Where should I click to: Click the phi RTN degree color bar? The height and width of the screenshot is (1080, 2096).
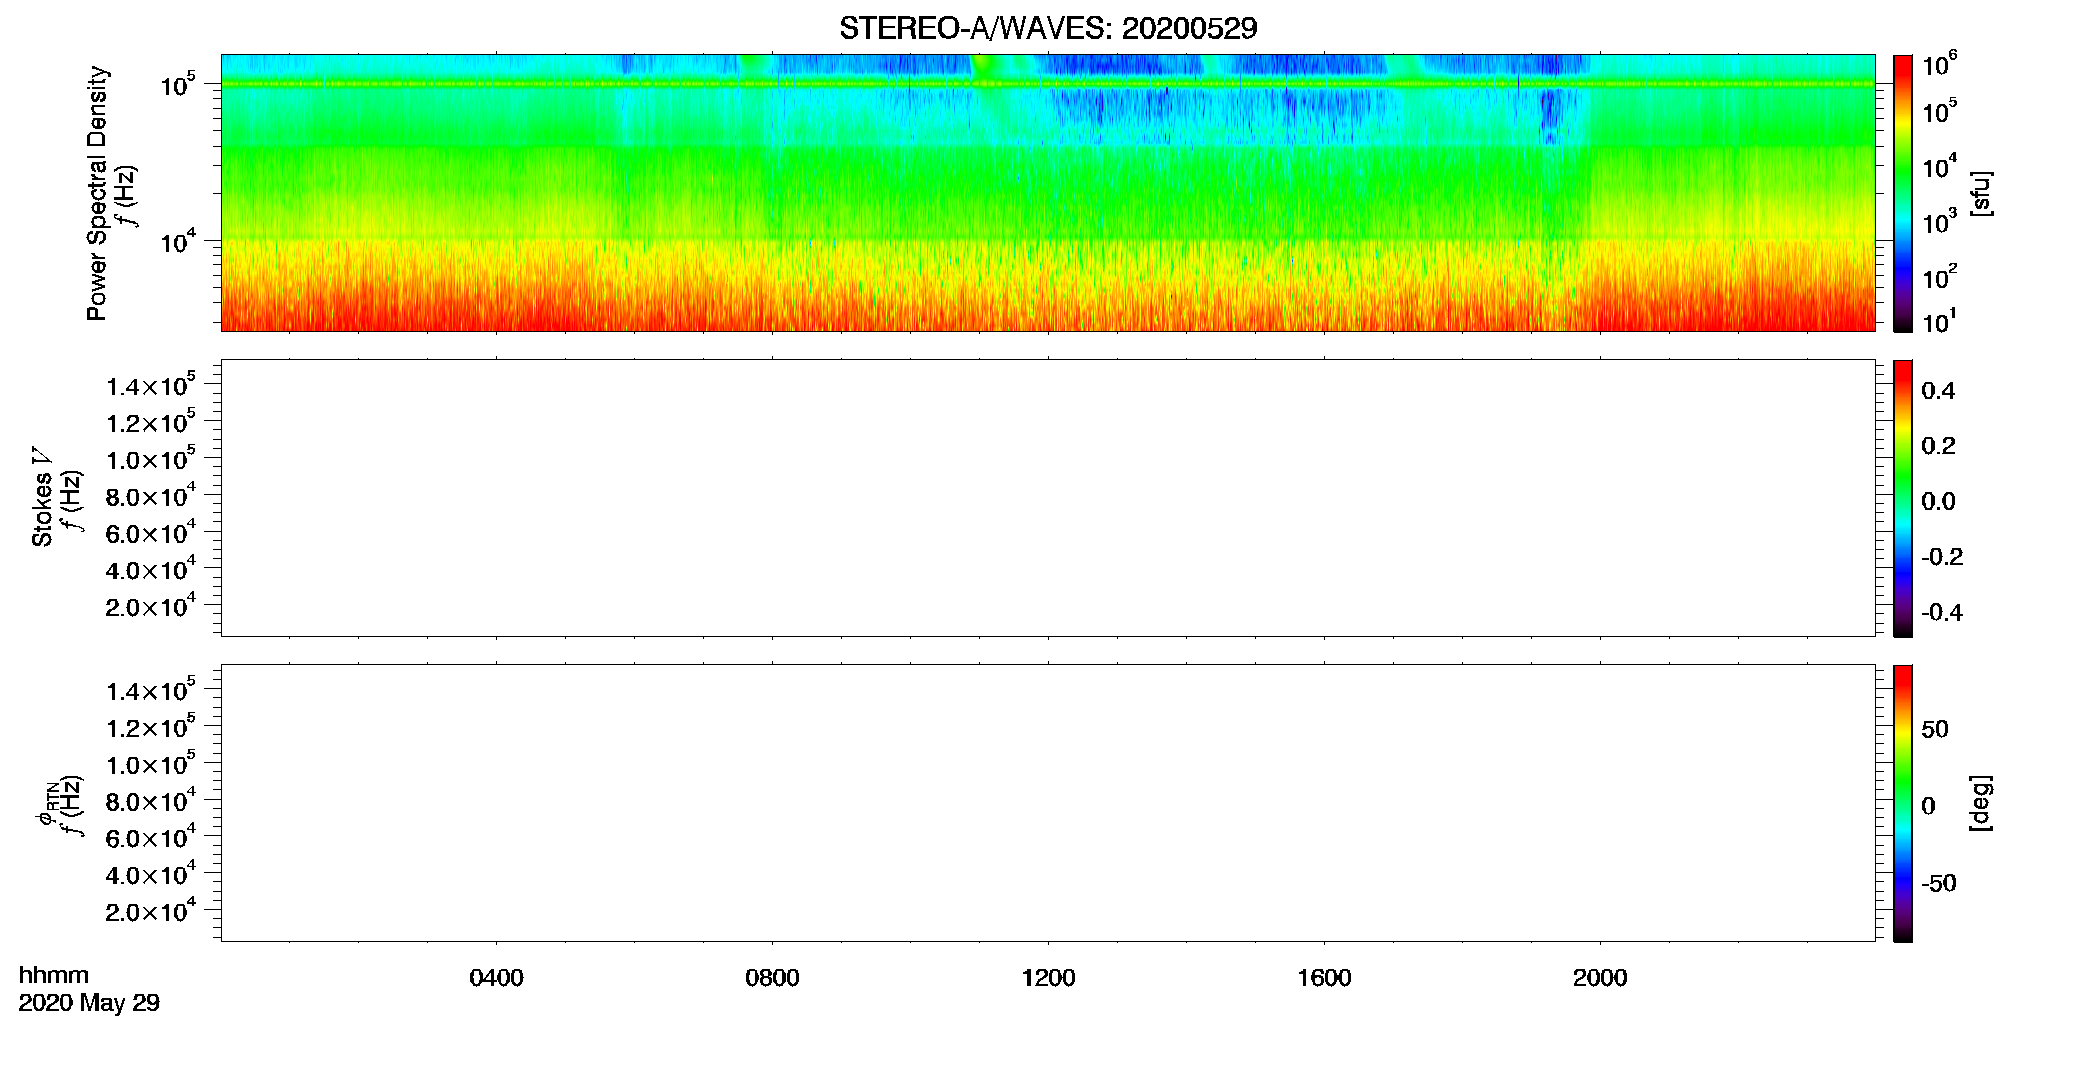coord(1903,803)
